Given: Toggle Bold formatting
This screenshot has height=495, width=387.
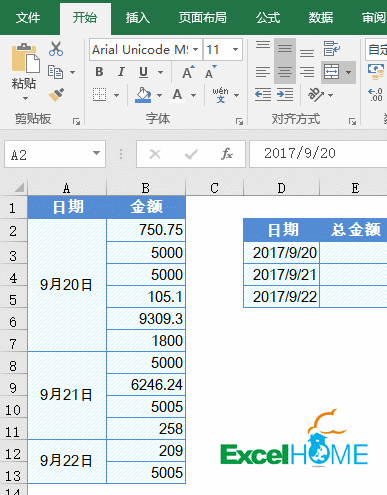Looking at the screenshot, I should (x=99, y=72).
